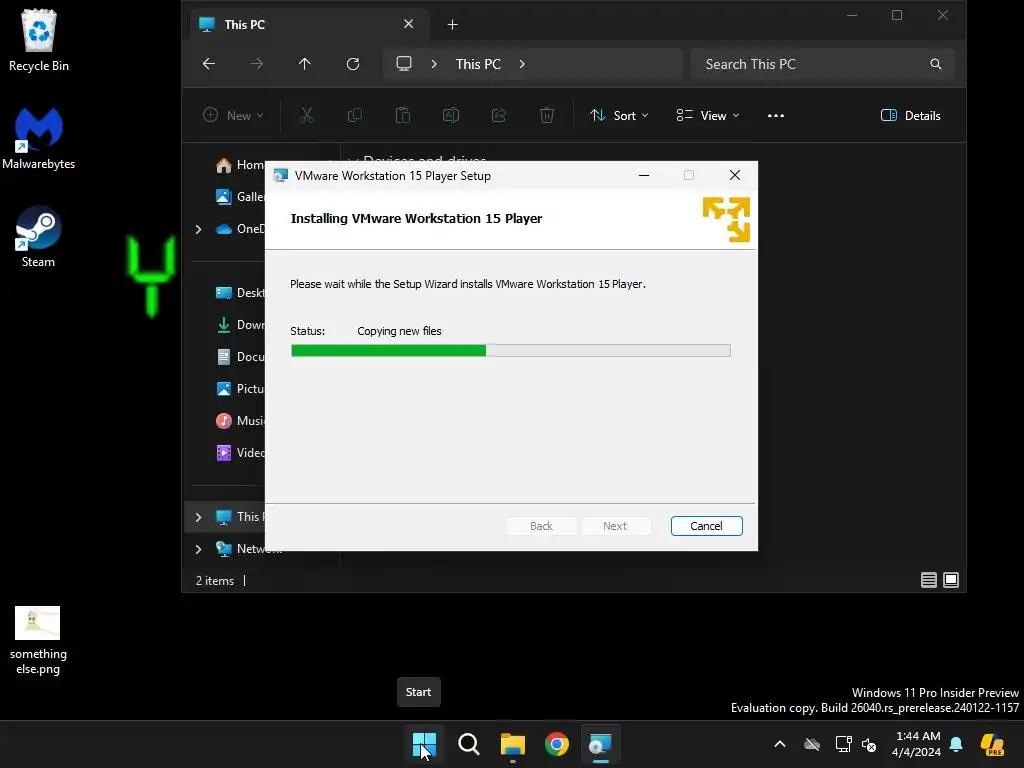This screenshot has height=768, width=1024.
Task: Select Gallery in navigation pane
Action: (239, 197)
